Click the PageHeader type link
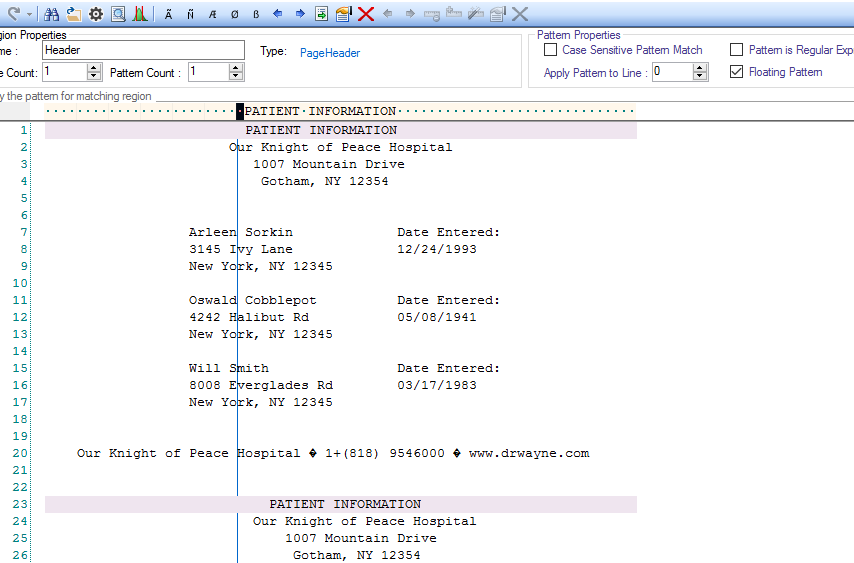The image size is (854, 563). [x=330, y=53]
